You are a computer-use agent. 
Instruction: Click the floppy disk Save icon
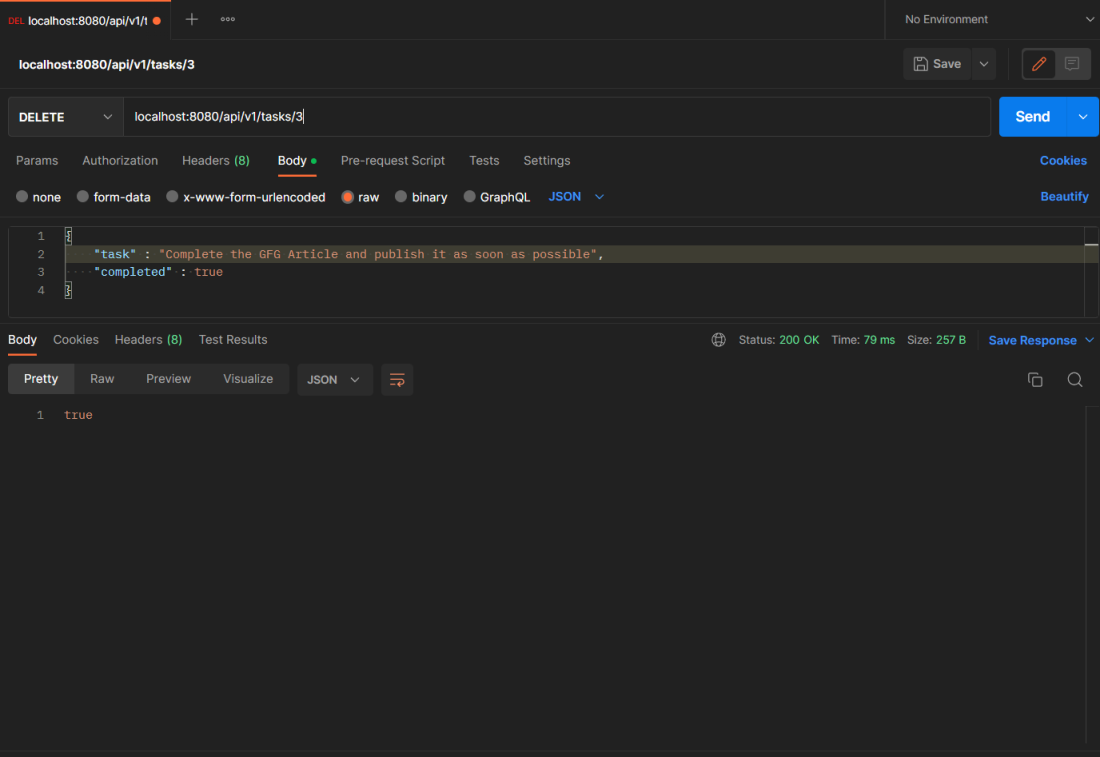[x=920, y=64]
